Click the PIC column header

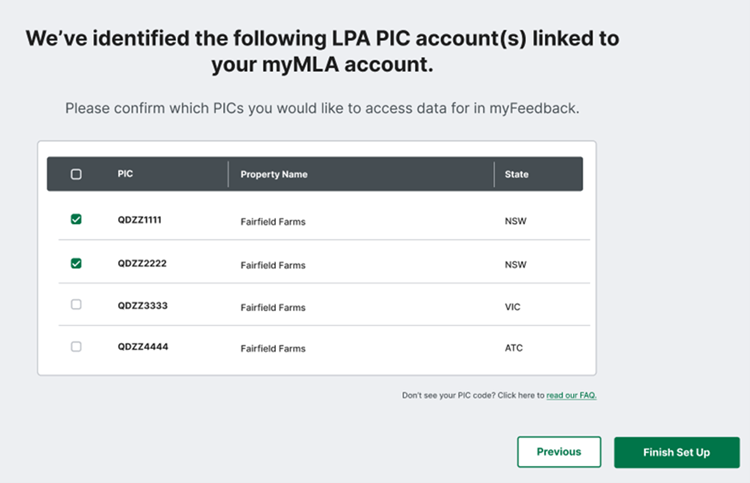125,174
